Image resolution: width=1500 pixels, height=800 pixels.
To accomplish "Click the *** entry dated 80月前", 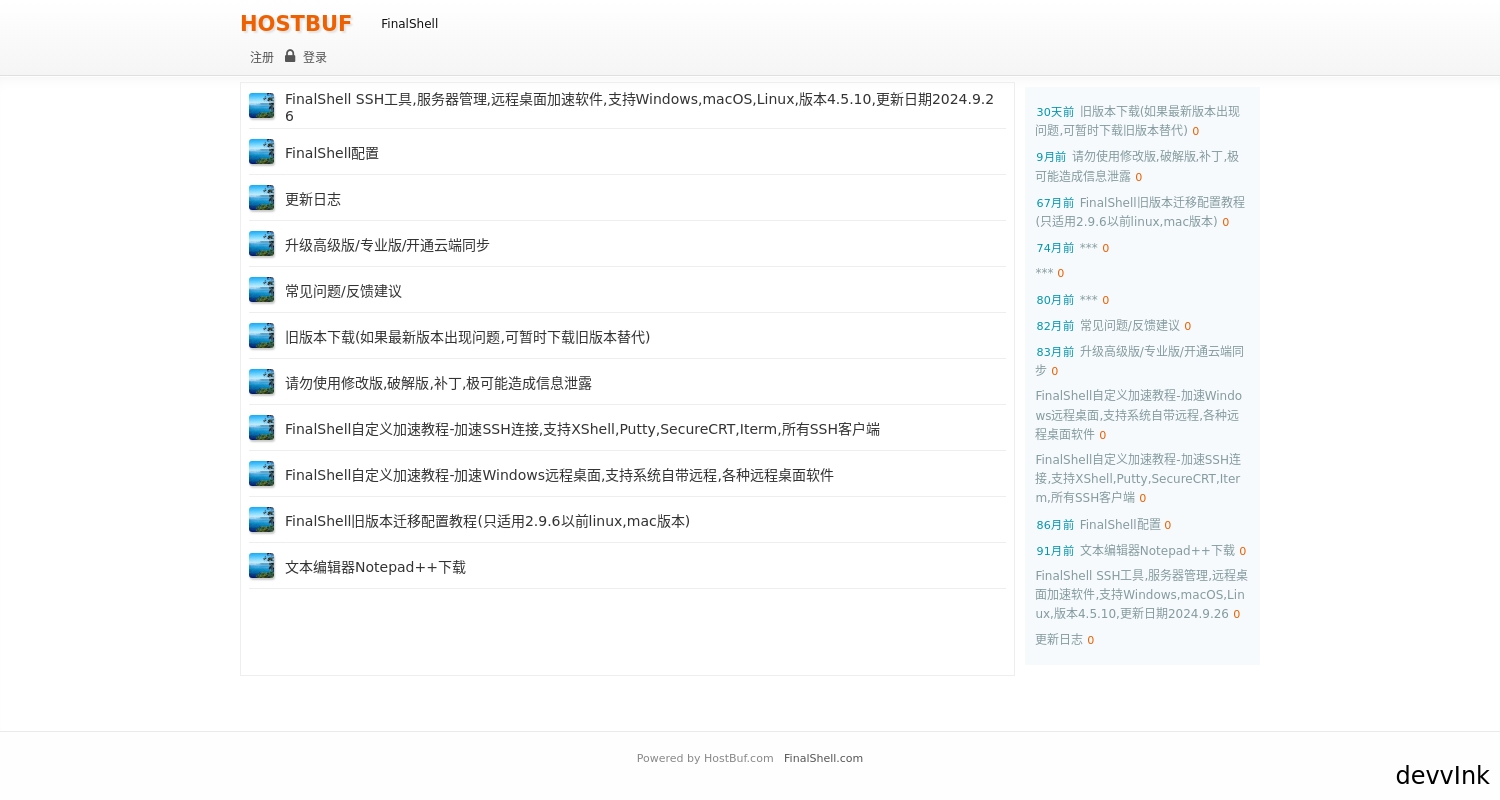I will click(x=1088, y=300).
